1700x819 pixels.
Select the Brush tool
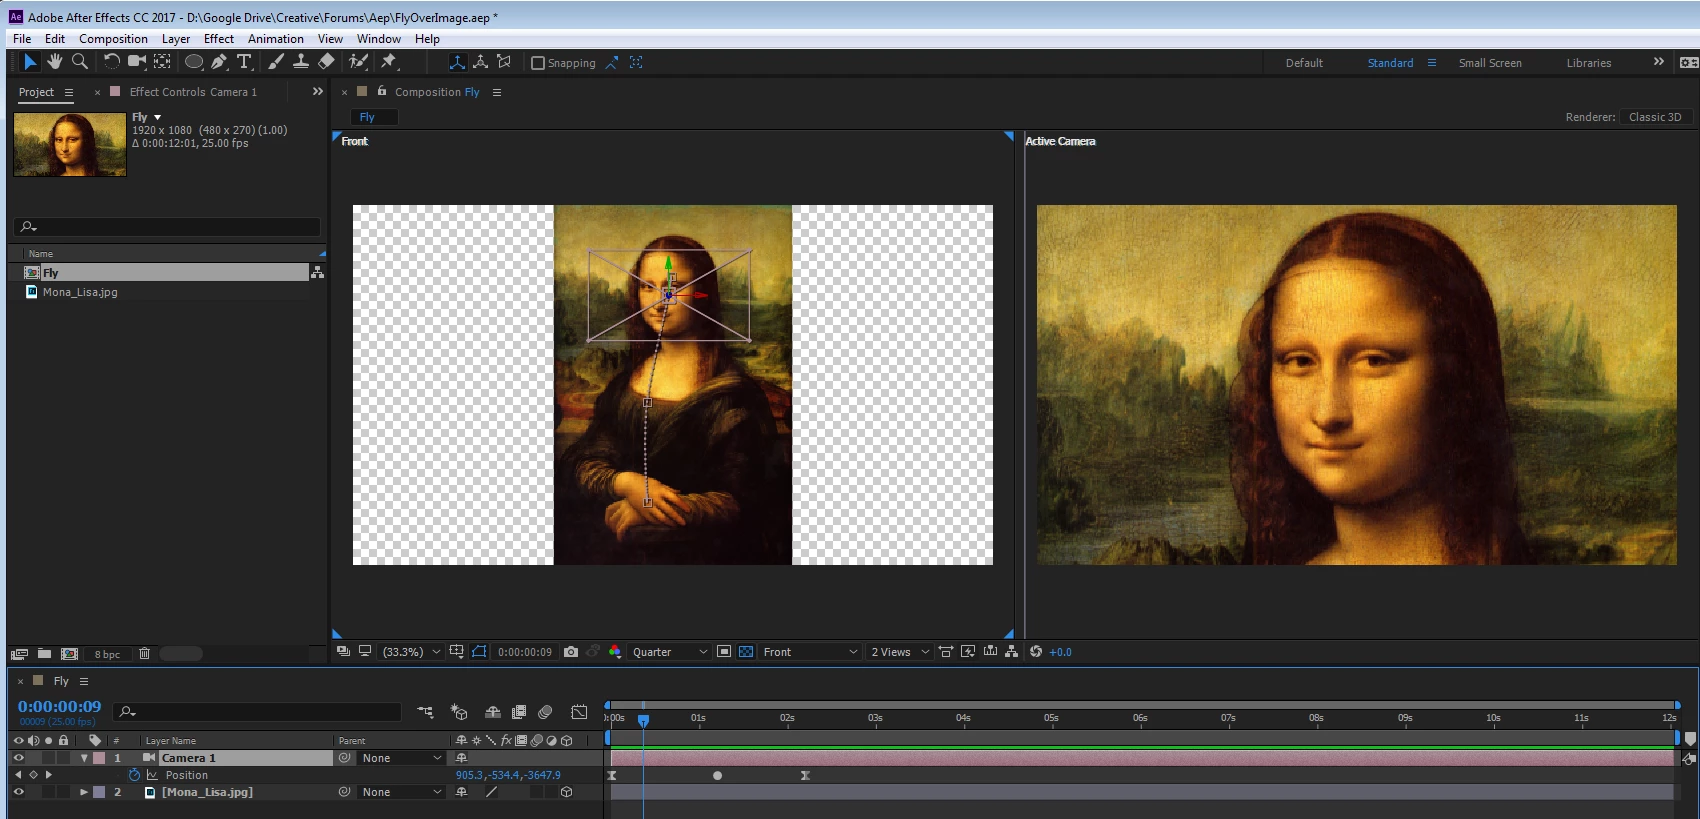(x=276, y=62)
